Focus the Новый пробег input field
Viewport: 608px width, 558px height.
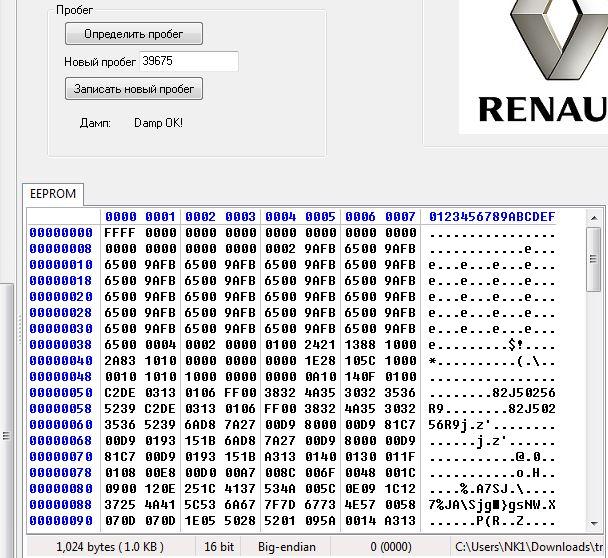(x=188, y=61)
